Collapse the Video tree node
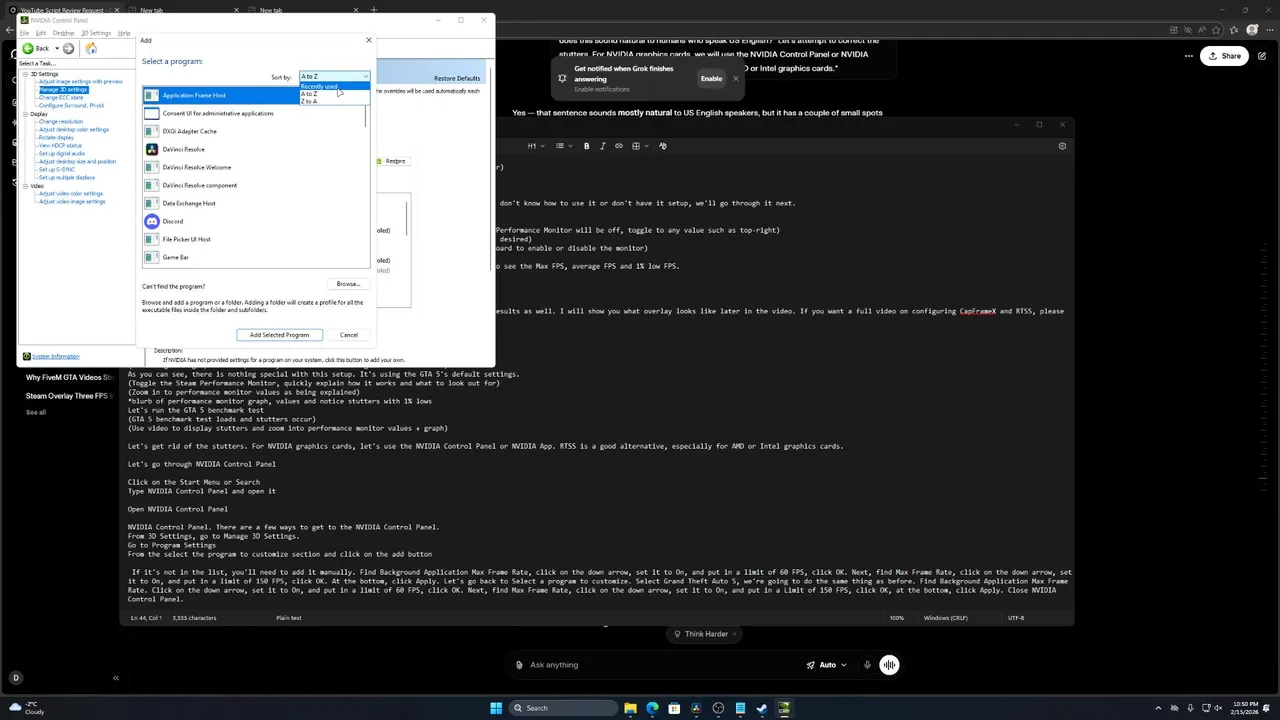1280x720 pixels. 25,186
